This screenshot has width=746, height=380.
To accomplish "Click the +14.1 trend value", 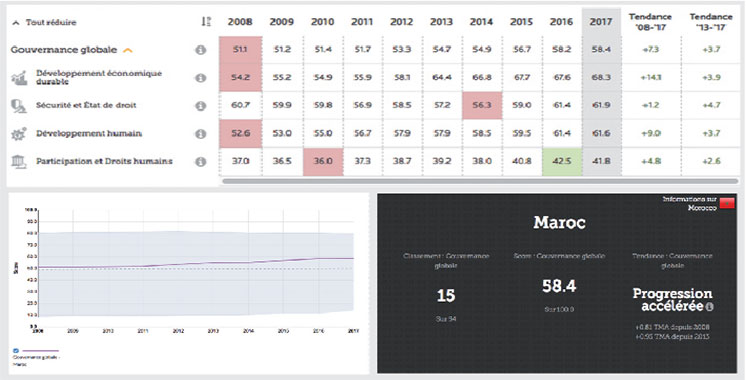I will pos(650,78).
